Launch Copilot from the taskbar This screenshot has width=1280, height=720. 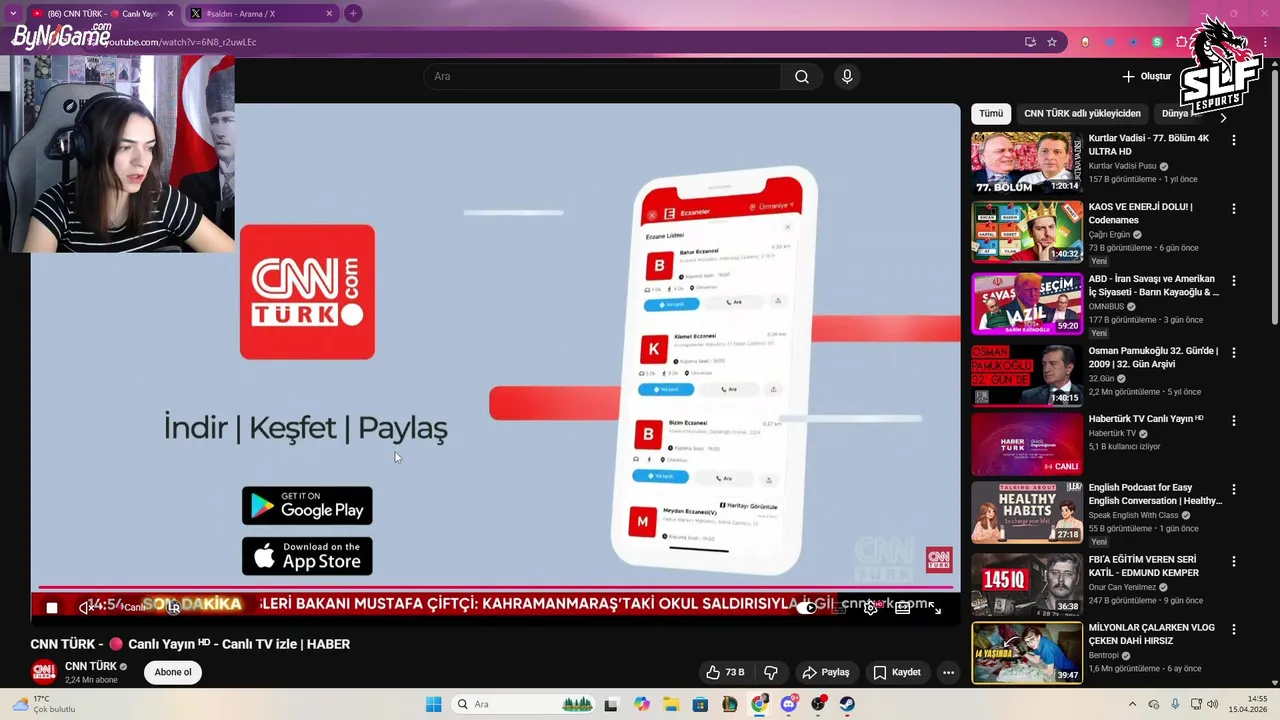click(x=641, y=704)
